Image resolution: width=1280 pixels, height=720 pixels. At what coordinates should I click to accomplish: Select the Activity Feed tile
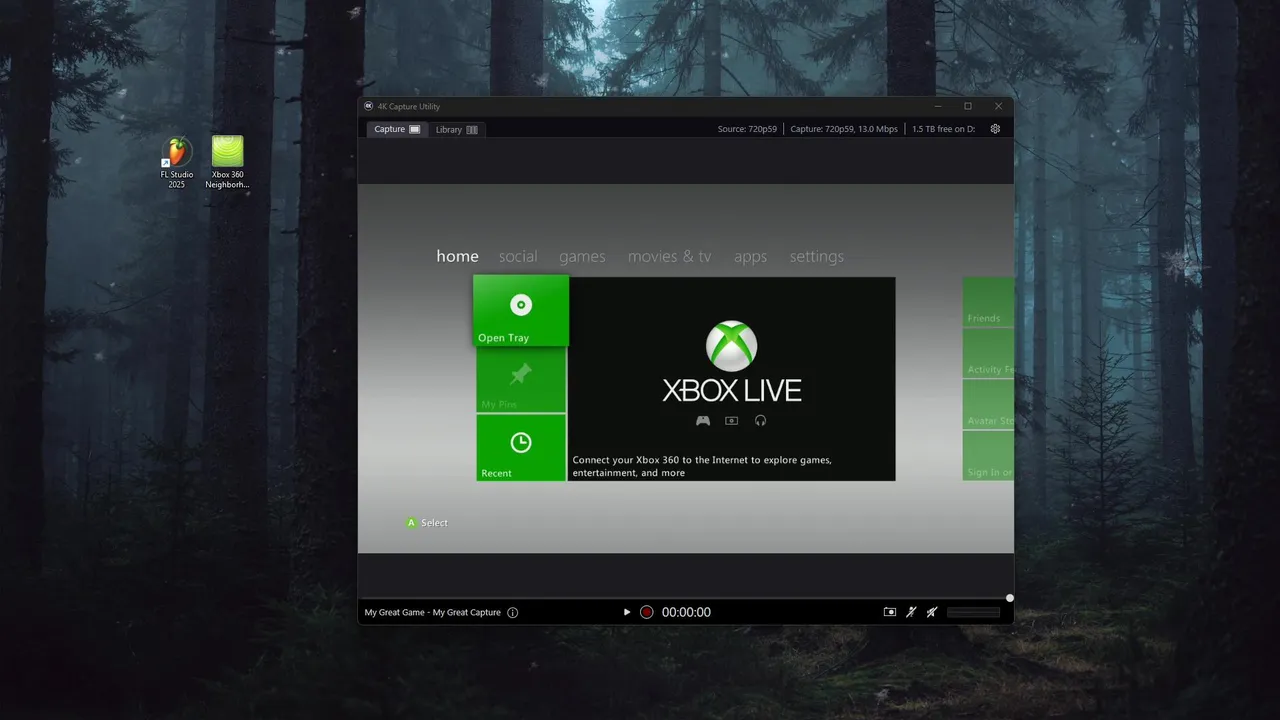988,353
